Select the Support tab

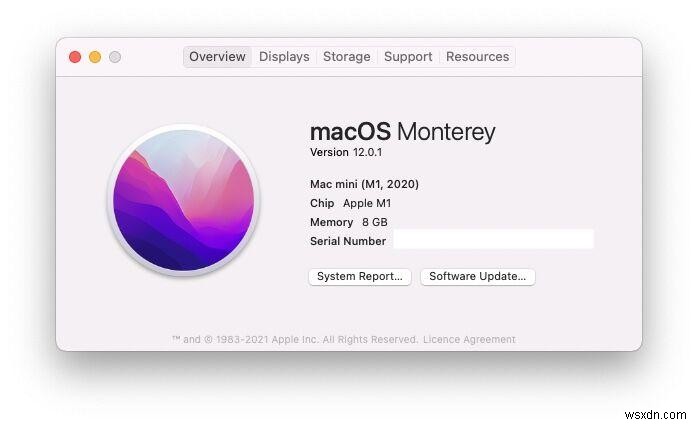pos(408,57)
